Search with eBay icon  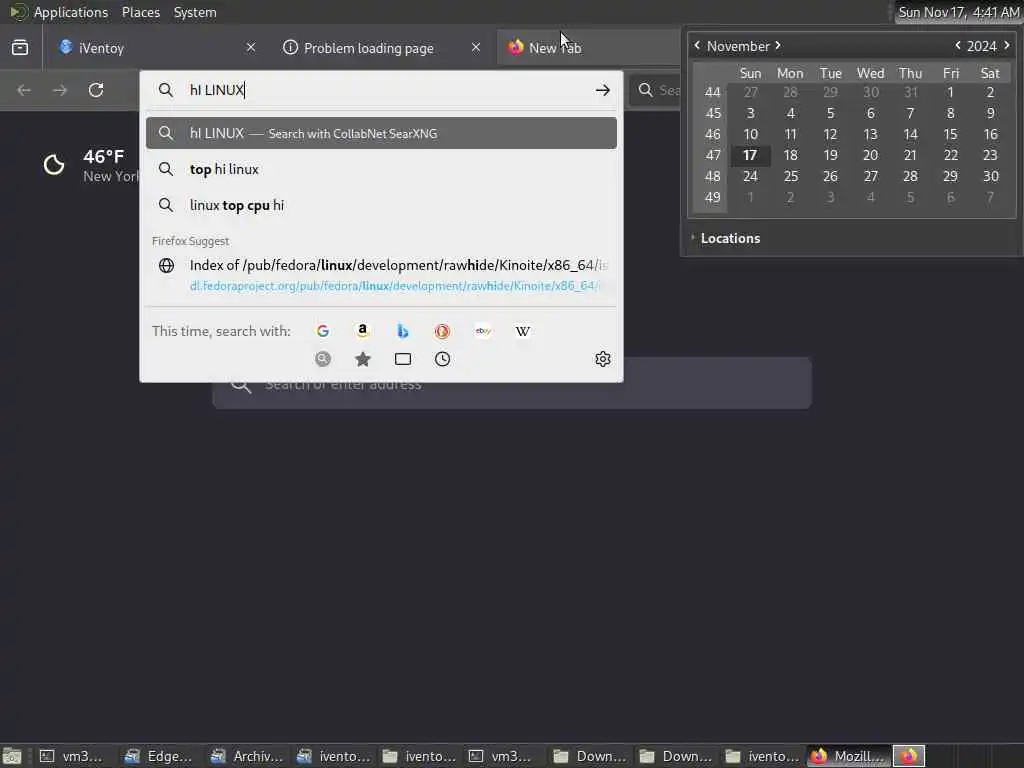pyautogui.click(x=483, y=331)
